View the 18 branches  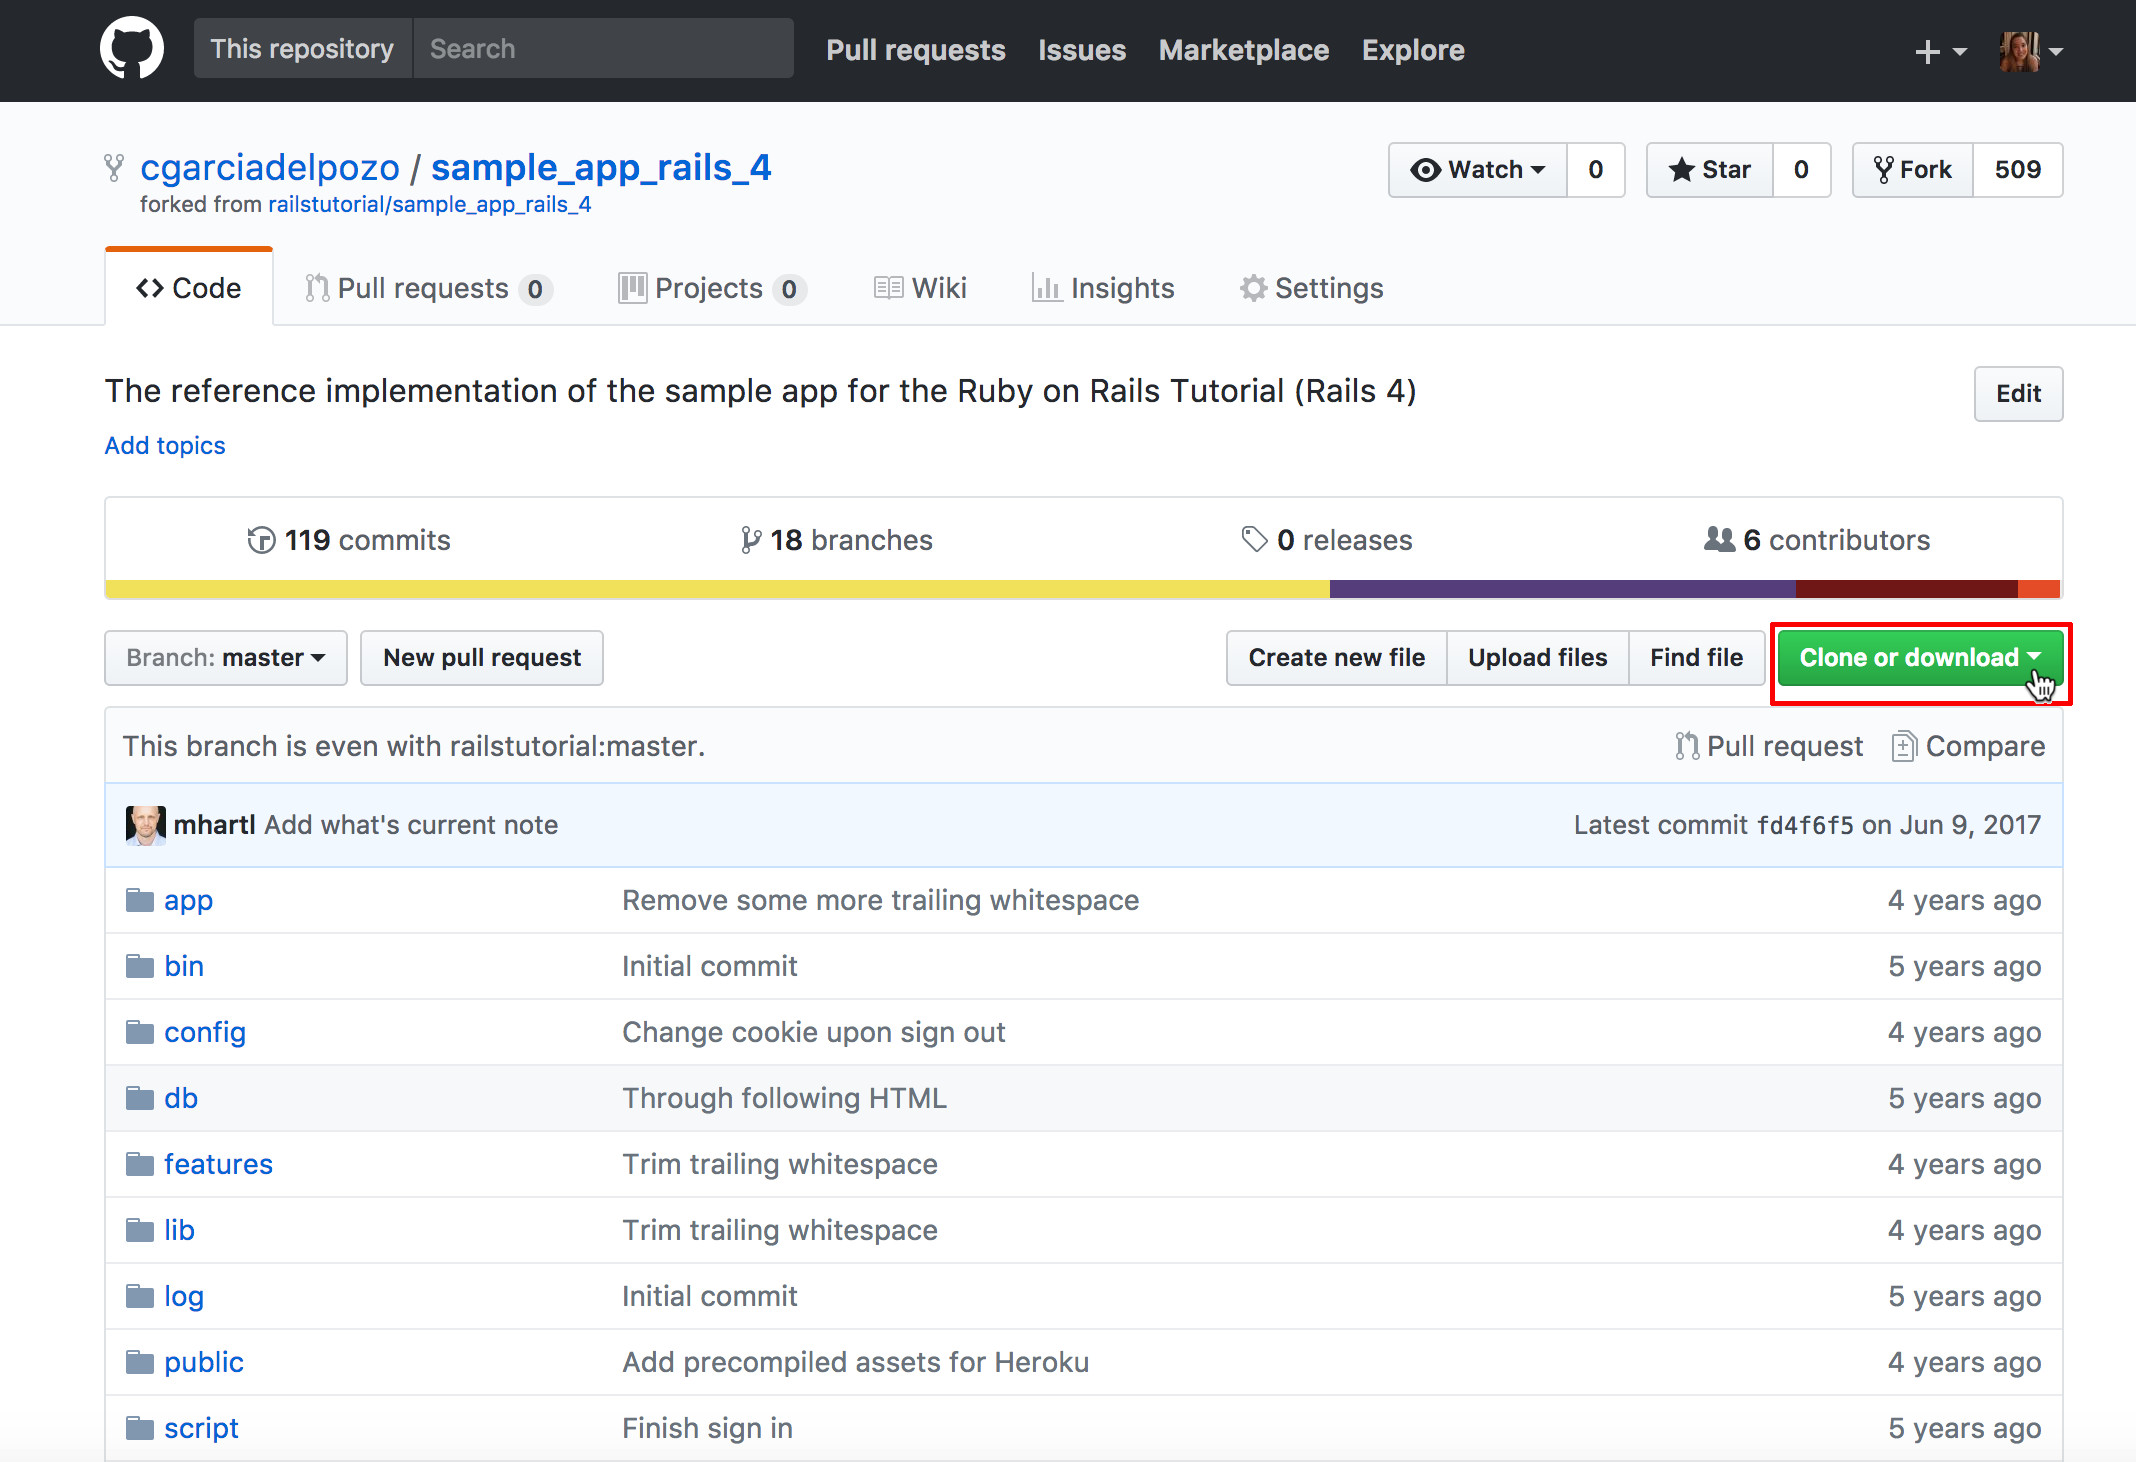point(836,540)
